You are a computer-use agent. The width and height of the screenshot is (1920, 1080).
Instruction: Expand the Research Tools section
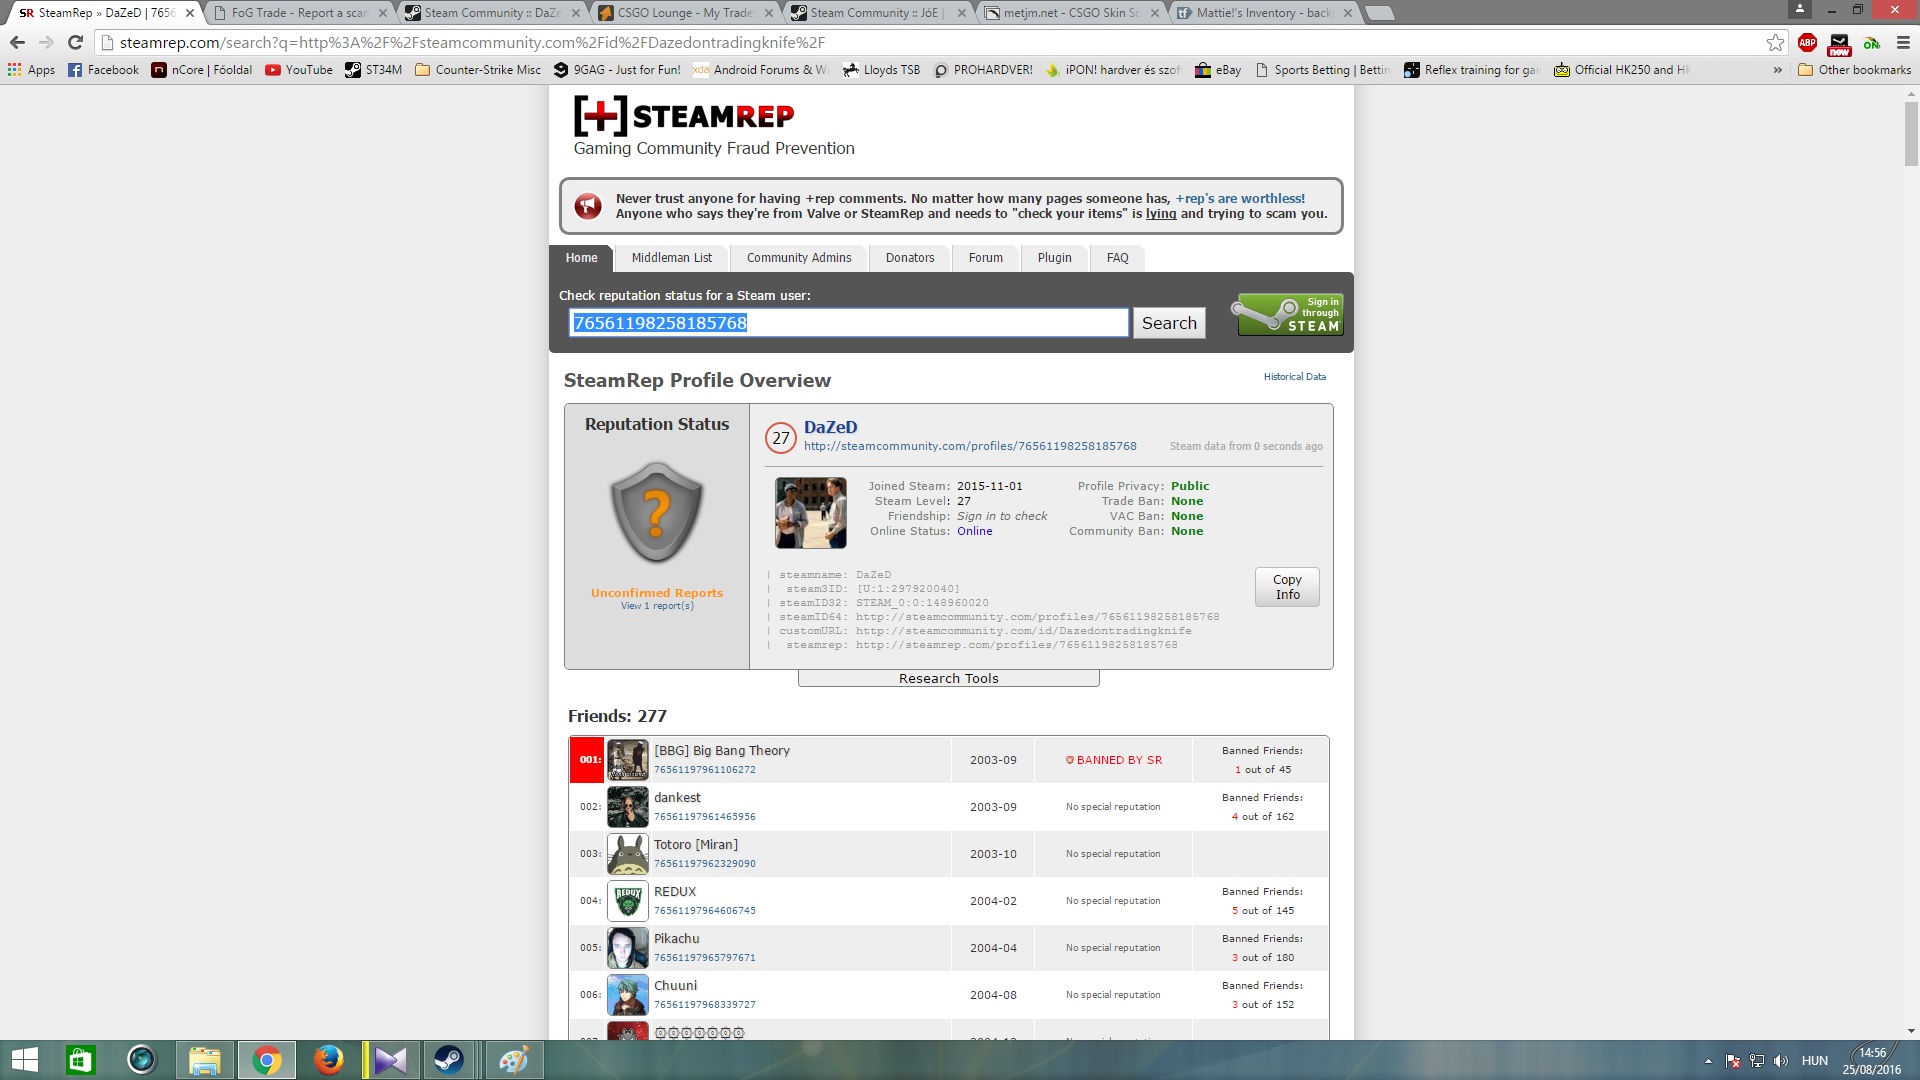948,678
